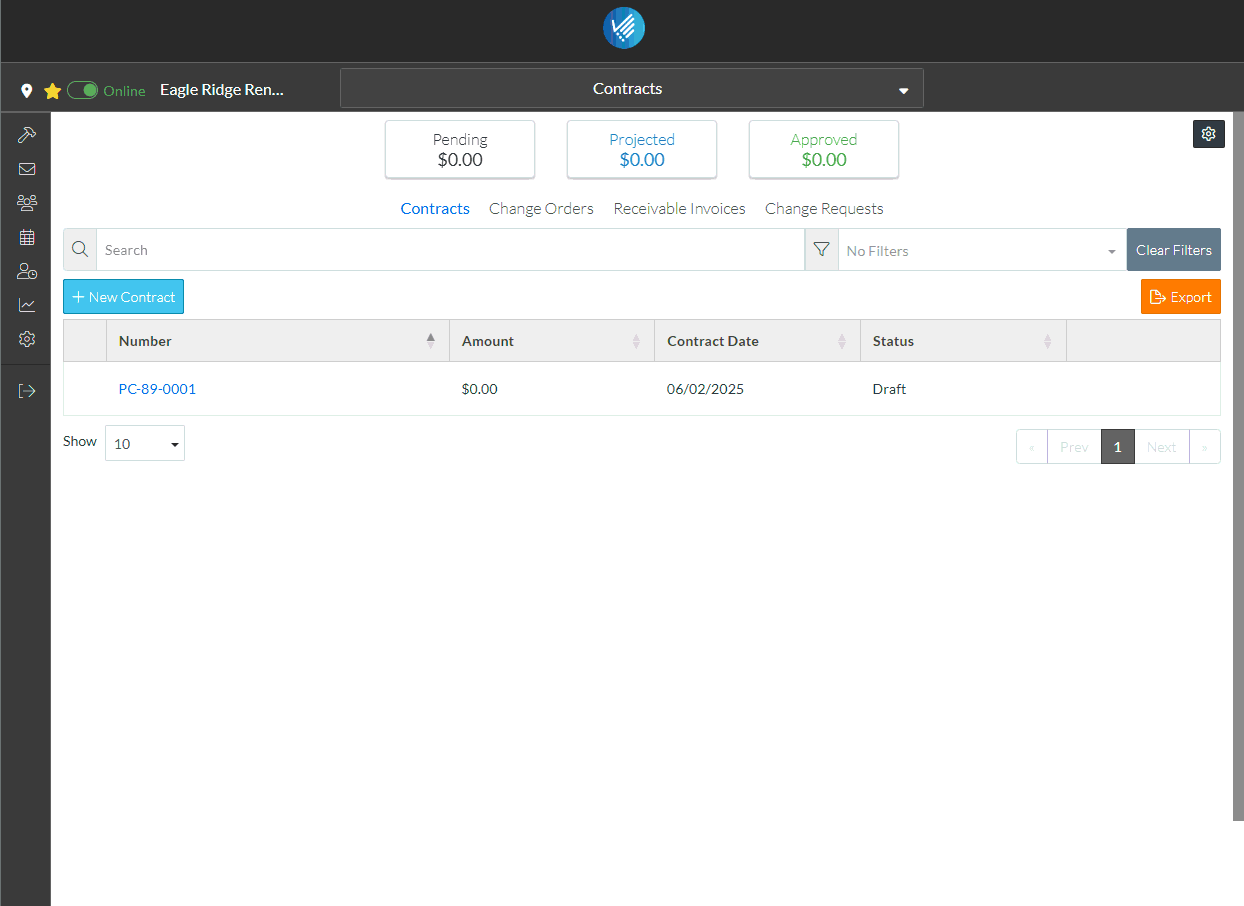The height and width of the screenshot is (906, 1244).
Task: Click page 1 in pagination
Action: [x=1118, y=447]
